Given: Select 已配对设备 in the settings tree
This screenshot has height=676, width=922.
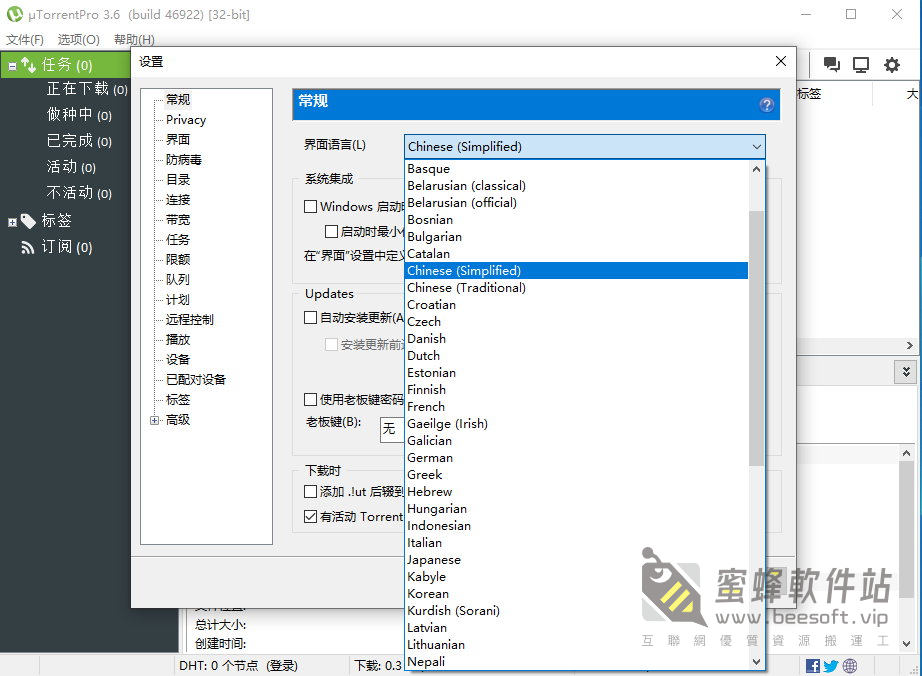Looking at the screenshot, I should click(196, 379).
